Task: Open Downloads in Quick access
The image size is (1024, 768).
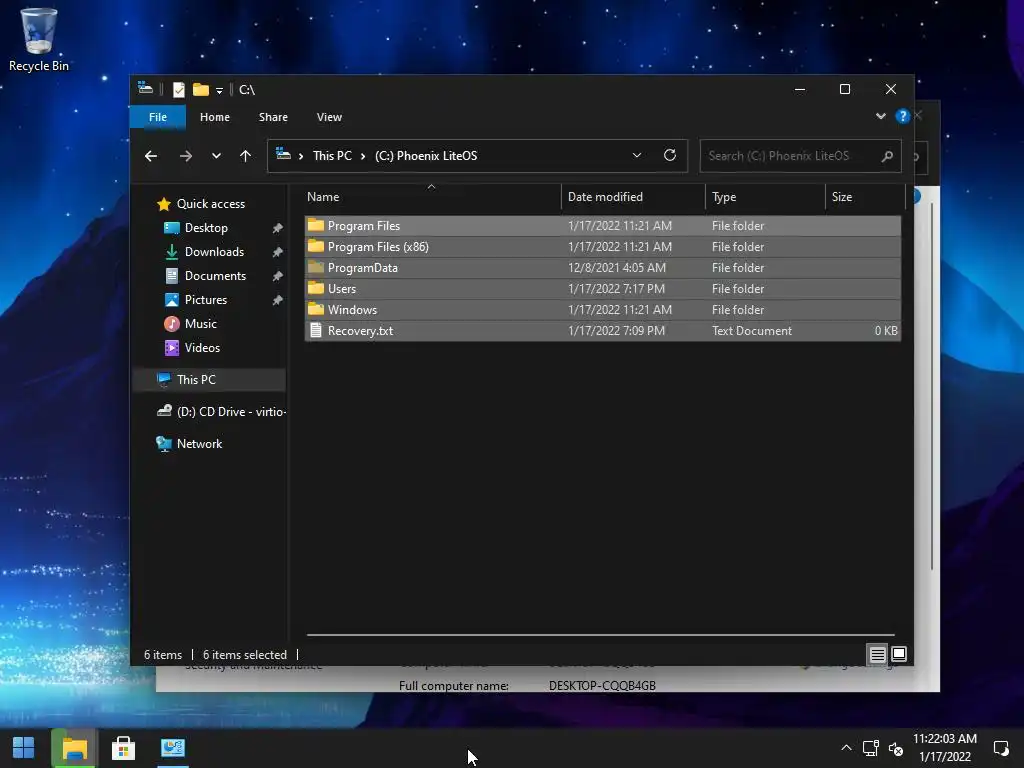Action: pos(214,251)
